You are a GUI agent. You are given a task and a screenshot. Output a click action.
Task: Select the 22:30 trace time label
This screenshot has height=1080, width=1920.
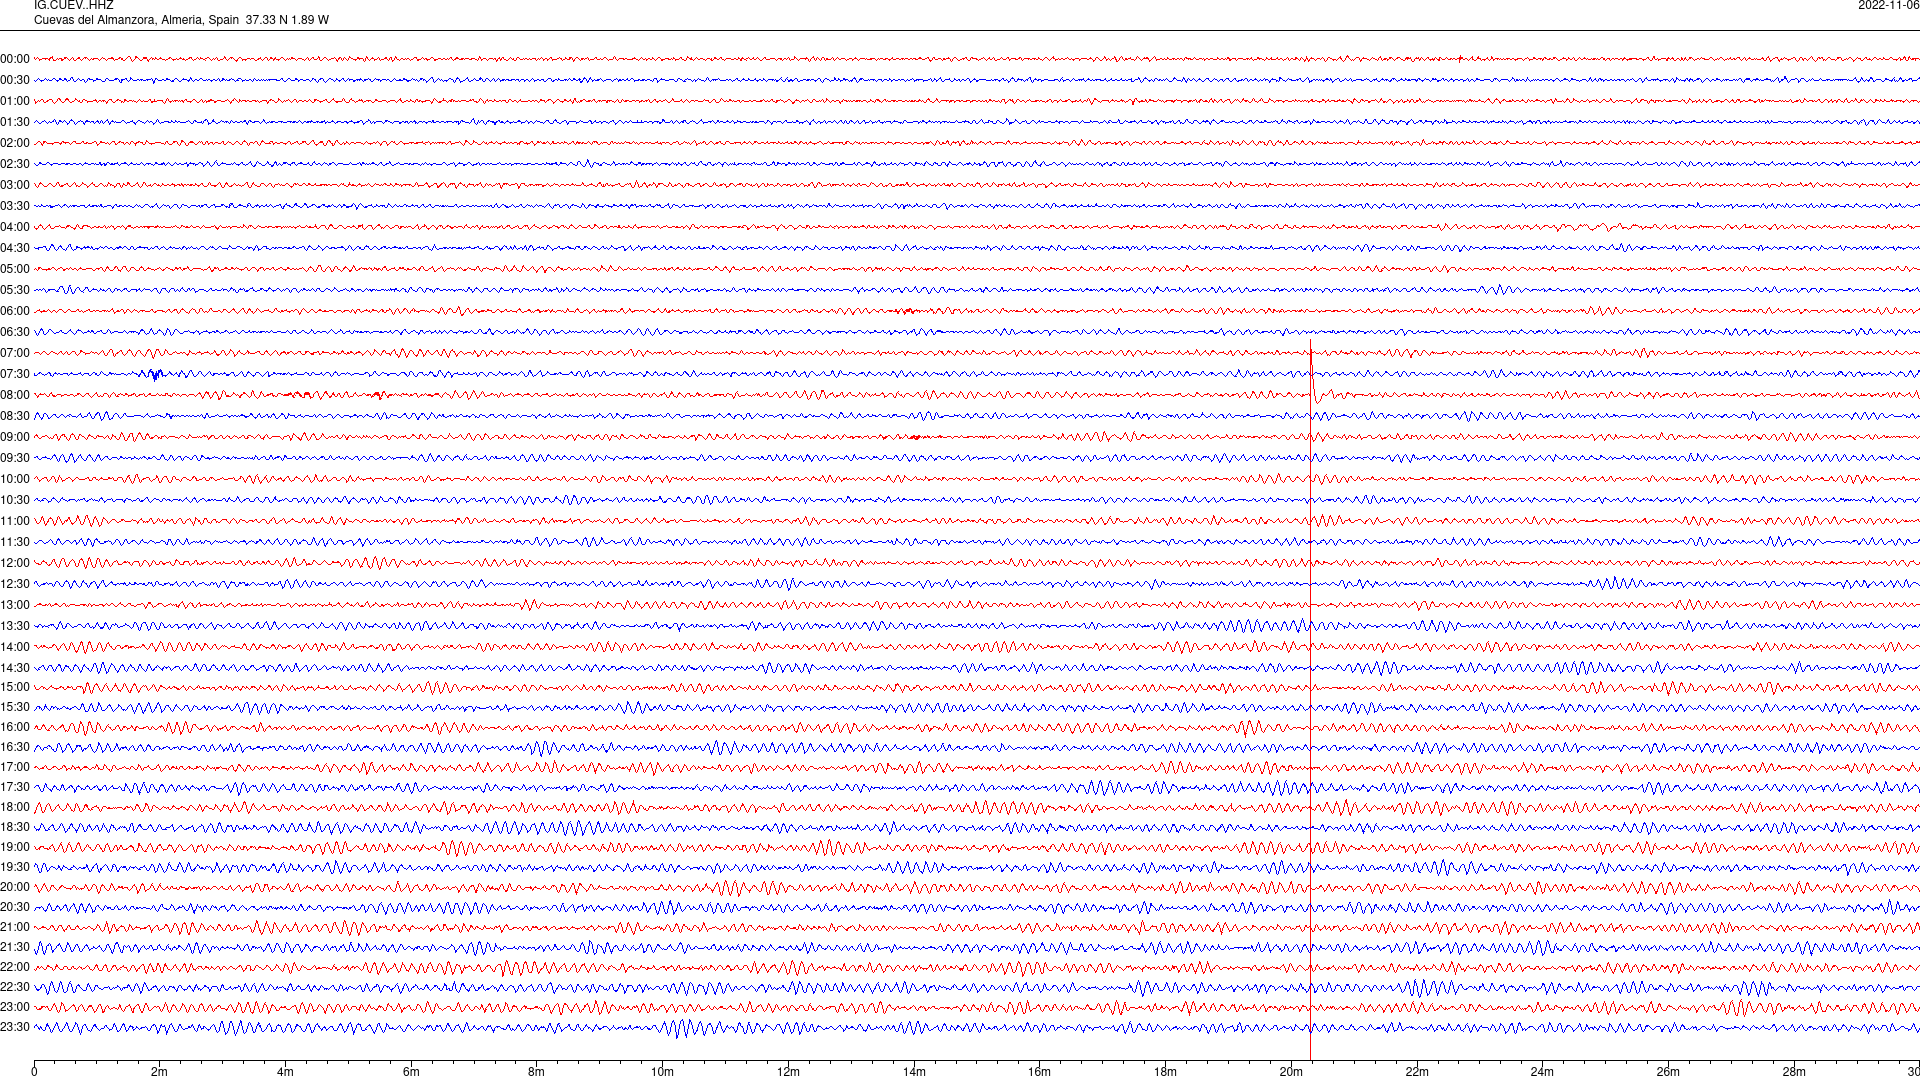pos(15,987)
